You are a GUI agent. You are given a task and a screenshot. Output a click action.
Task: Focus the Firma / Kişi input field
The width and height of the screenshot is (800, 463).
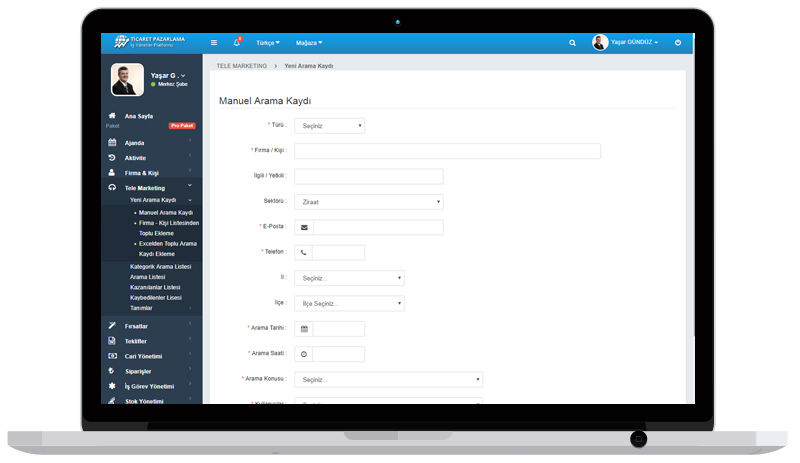tap(447, 151)
